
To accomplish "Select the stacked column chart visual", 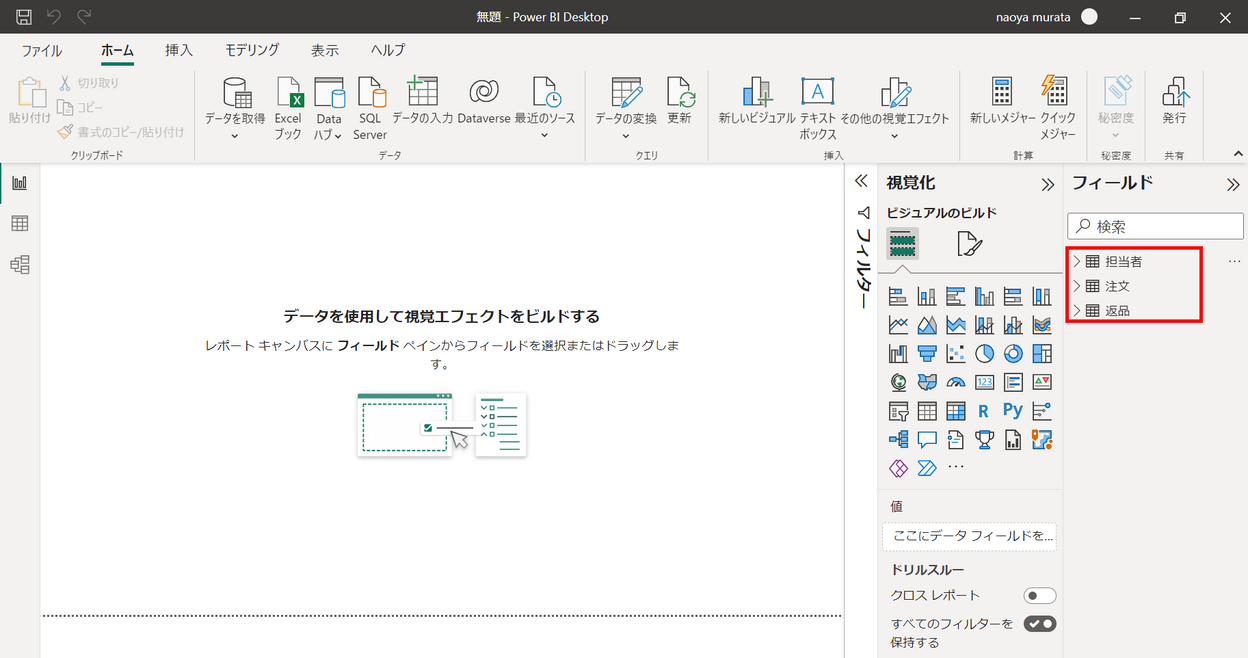I will click(x=927, y=297).
